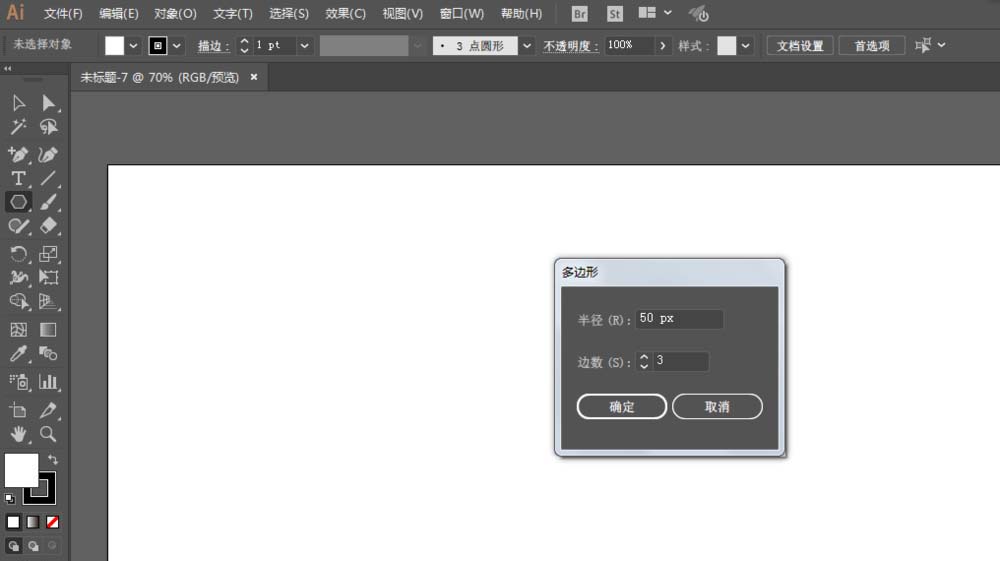This screenshot has height=561, width=1000.
Task: Set Color fill mode
Action: coord(13,522)
